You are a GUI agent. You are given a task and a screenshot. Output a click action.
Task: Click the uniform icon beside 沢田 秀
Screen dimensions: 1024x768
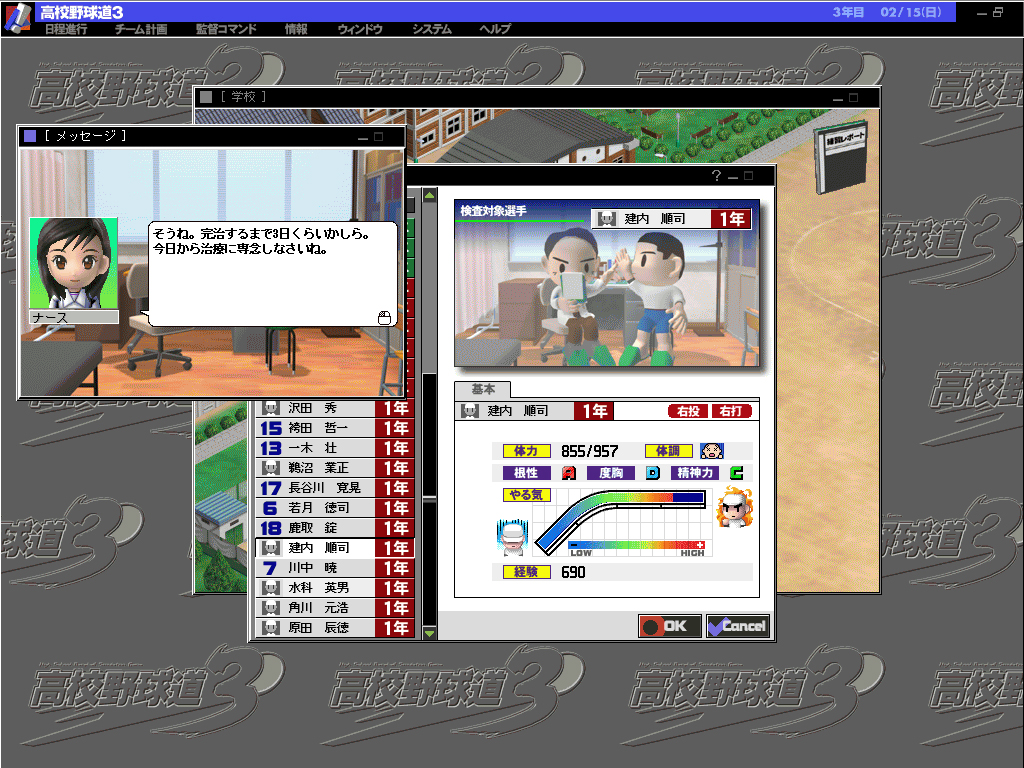[270, 408]
